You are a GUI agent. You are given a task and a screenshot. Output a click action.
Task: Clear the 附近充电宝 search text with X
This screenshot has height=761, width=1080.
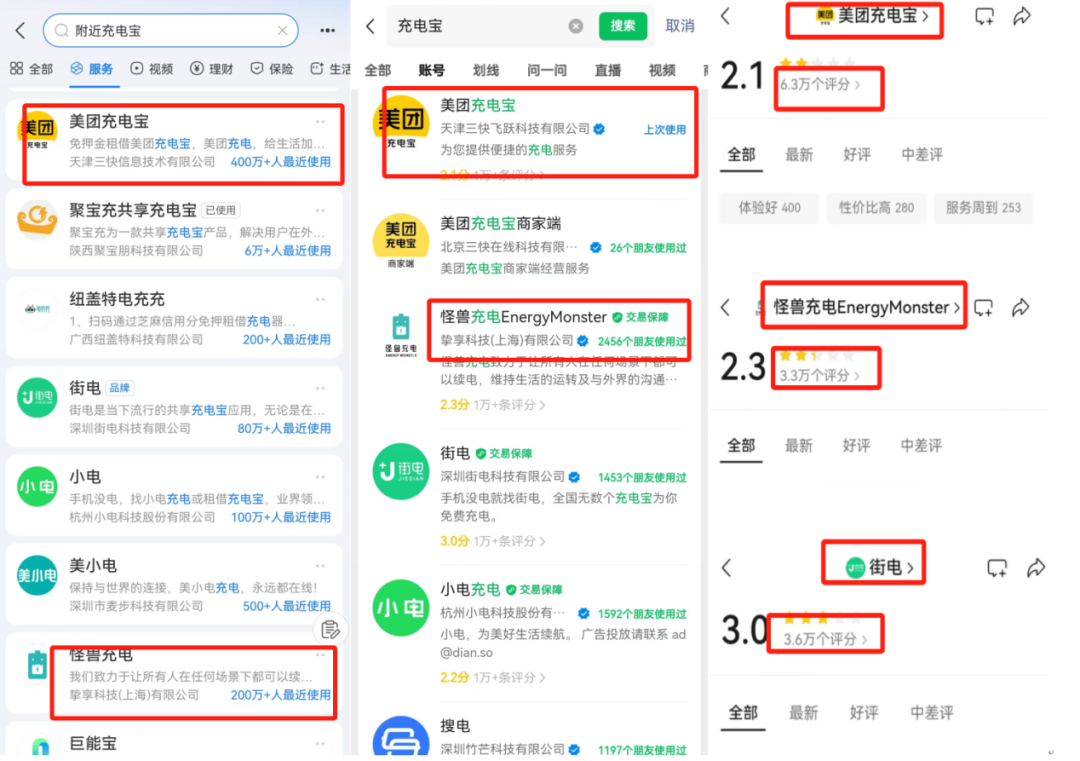click(x=282, y=31)
